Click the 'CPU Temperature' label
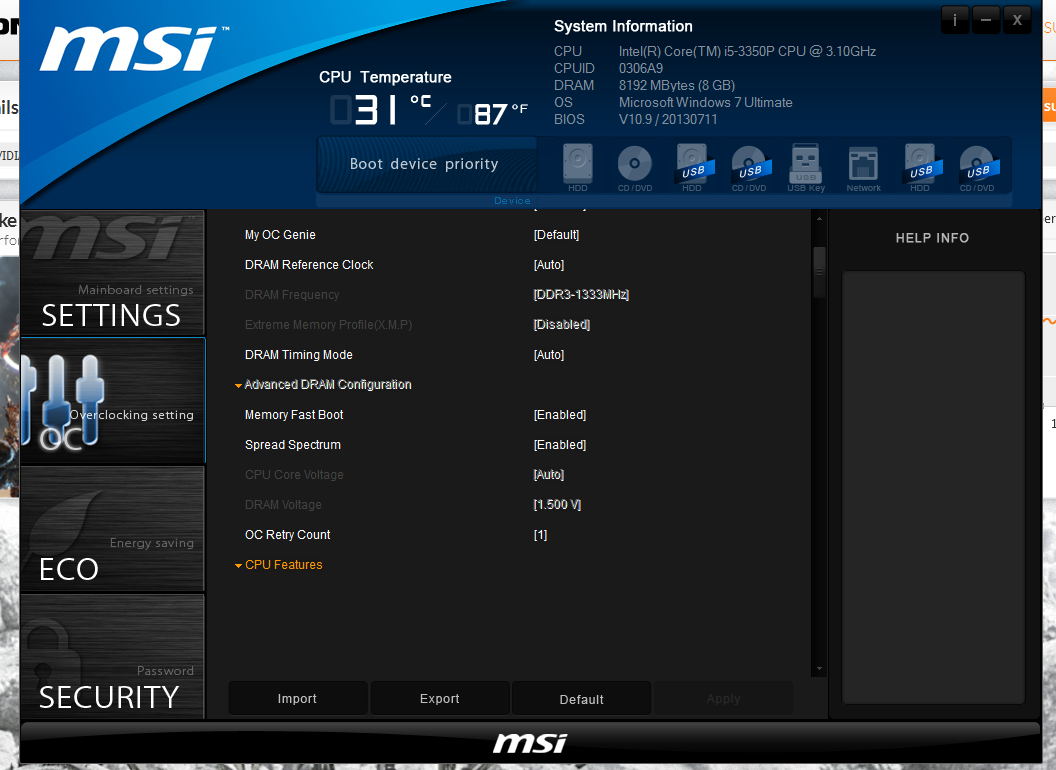The height and width of the screenshot is (770, 1056). click(x=385, y=77)
